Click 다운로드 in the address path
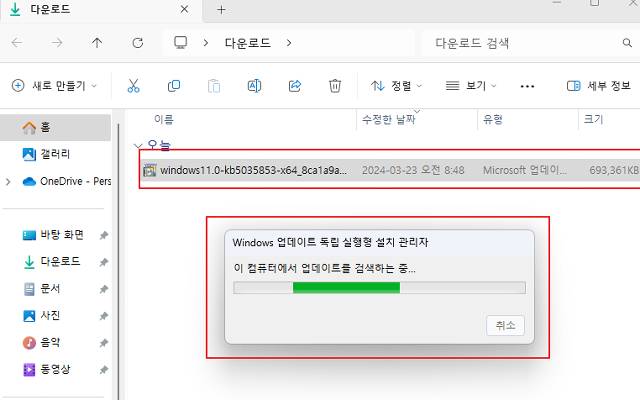 [247, 42]
